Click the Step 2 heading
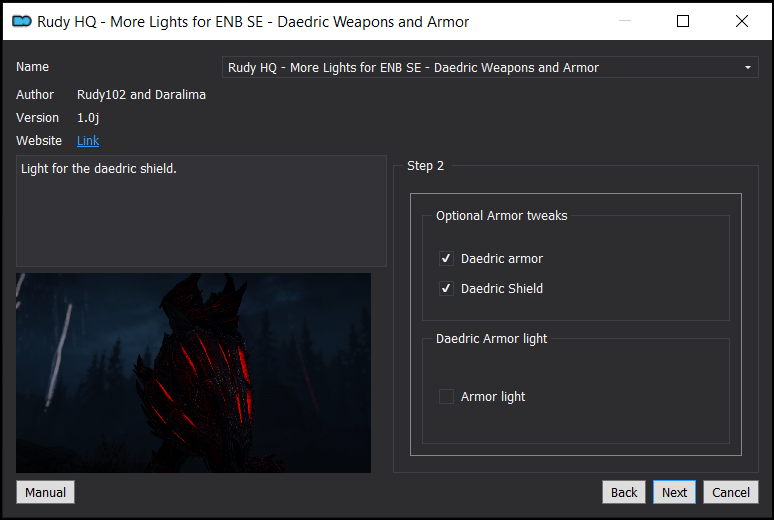 425,166
